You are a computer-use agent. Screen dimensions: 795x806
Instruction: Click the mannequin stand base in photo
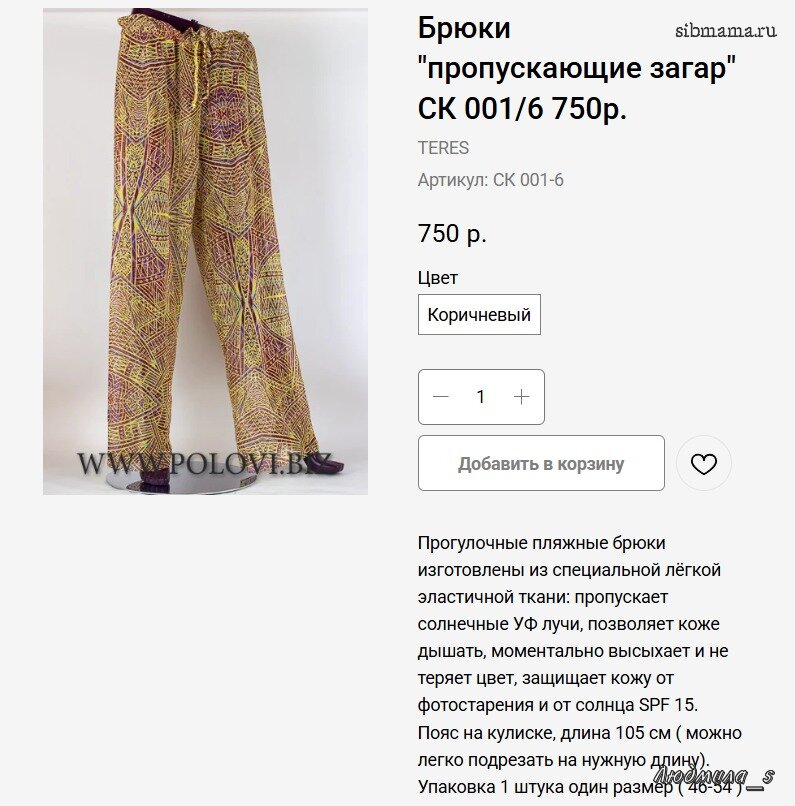pos(182,483)
